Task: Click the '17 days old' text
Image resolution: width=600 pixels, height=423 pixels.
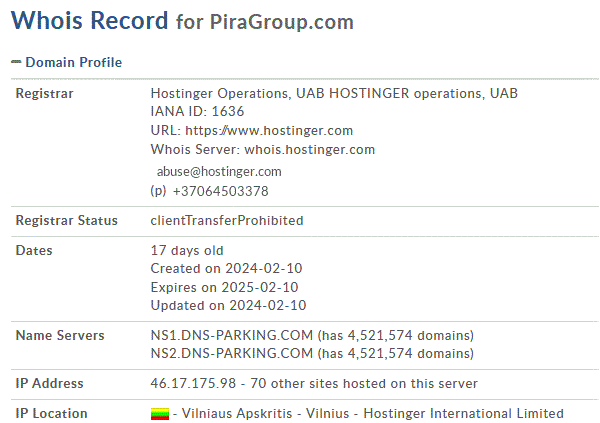Action: coord(187,250)
